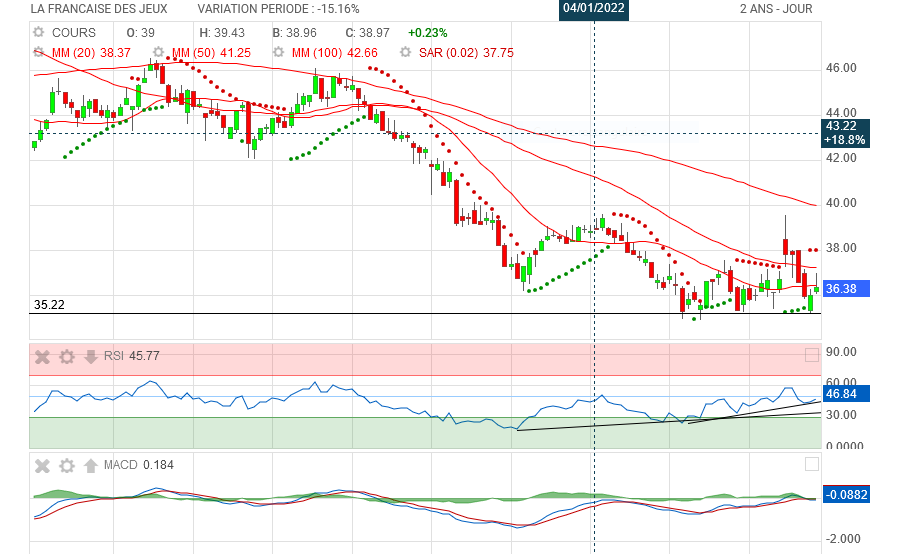Open the SAR (0.02) settings gear

click(405, 52)
